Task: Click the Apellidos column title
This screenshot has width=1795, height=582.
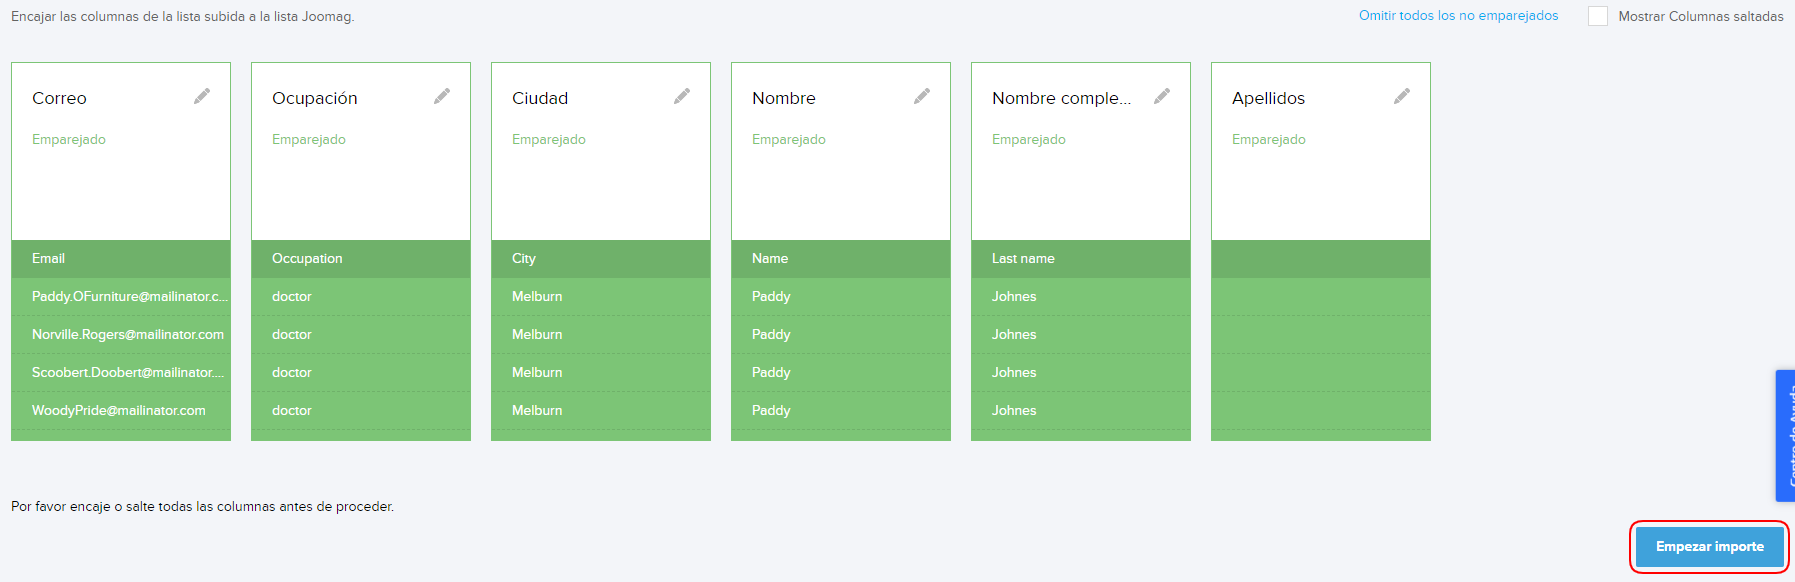Action: (1268, 98)
